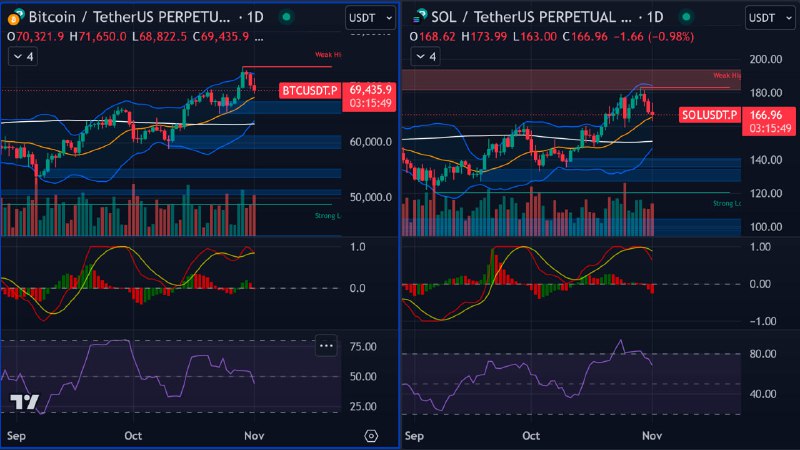Click the TradingView logo in Bitcoin chart
Screen dimensions: 800x450
coord(24,402)
